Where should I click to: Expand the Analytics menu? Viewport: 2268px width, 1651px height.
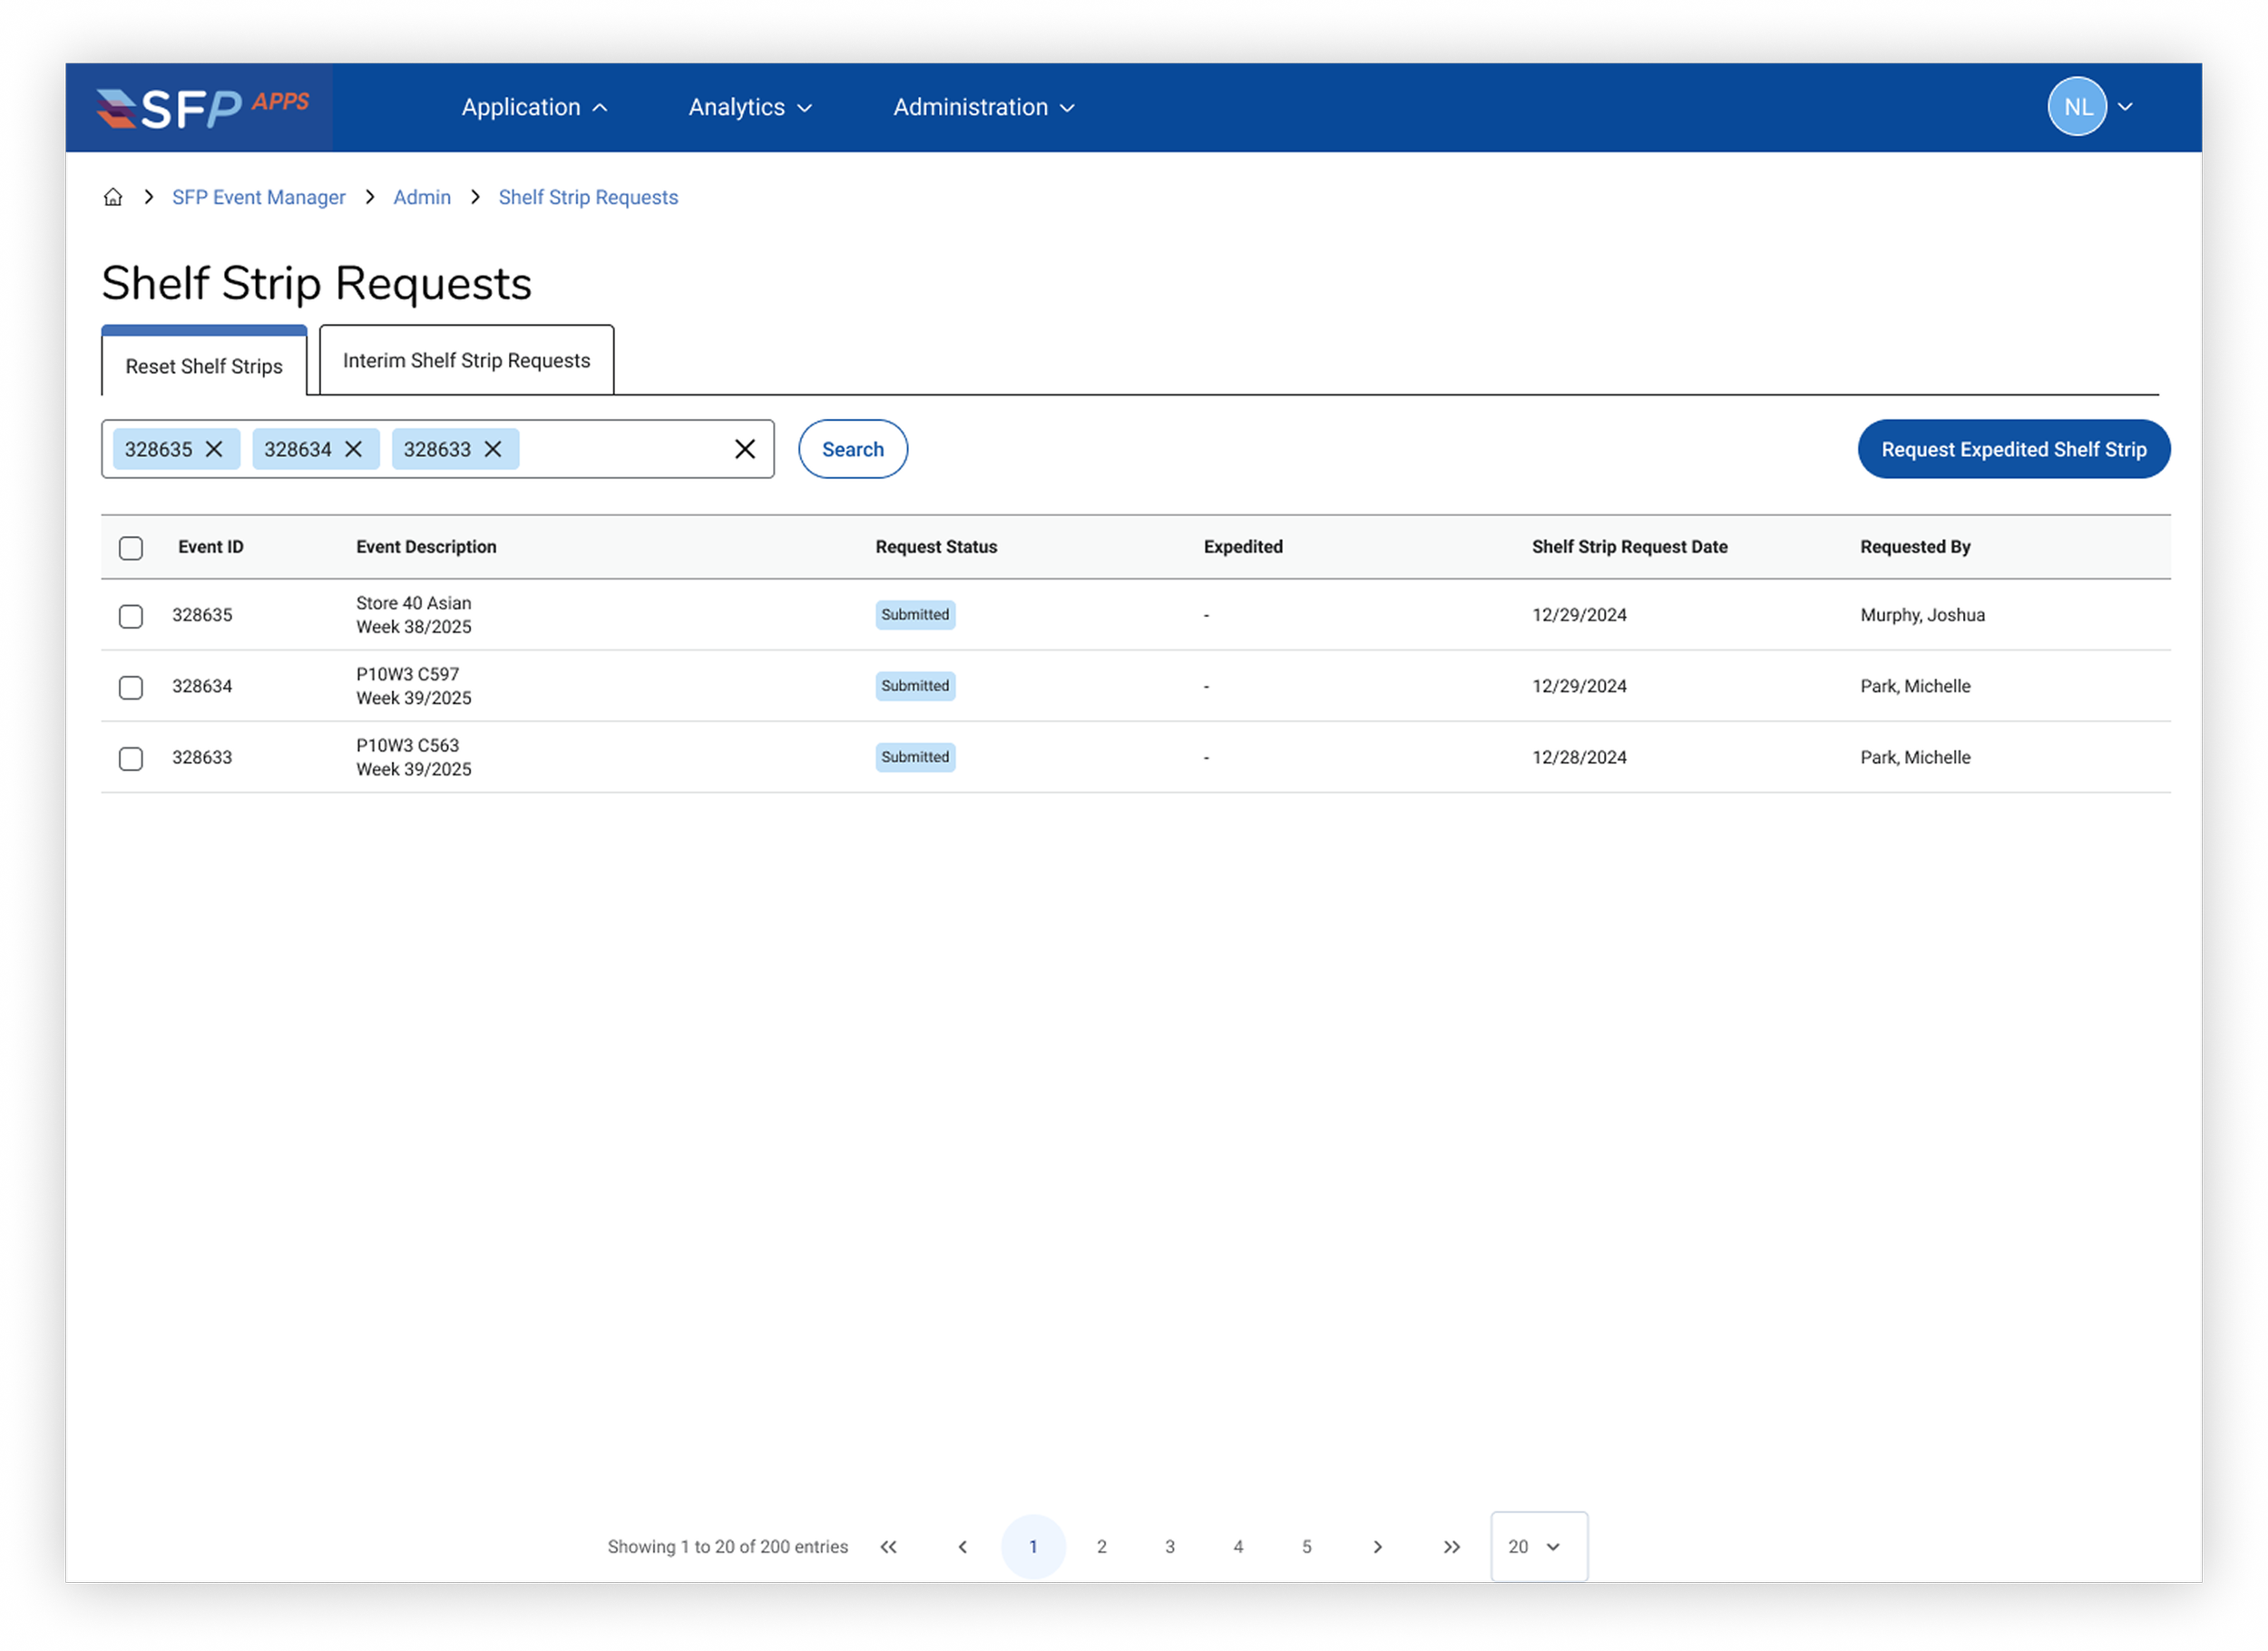coord(750,107)
